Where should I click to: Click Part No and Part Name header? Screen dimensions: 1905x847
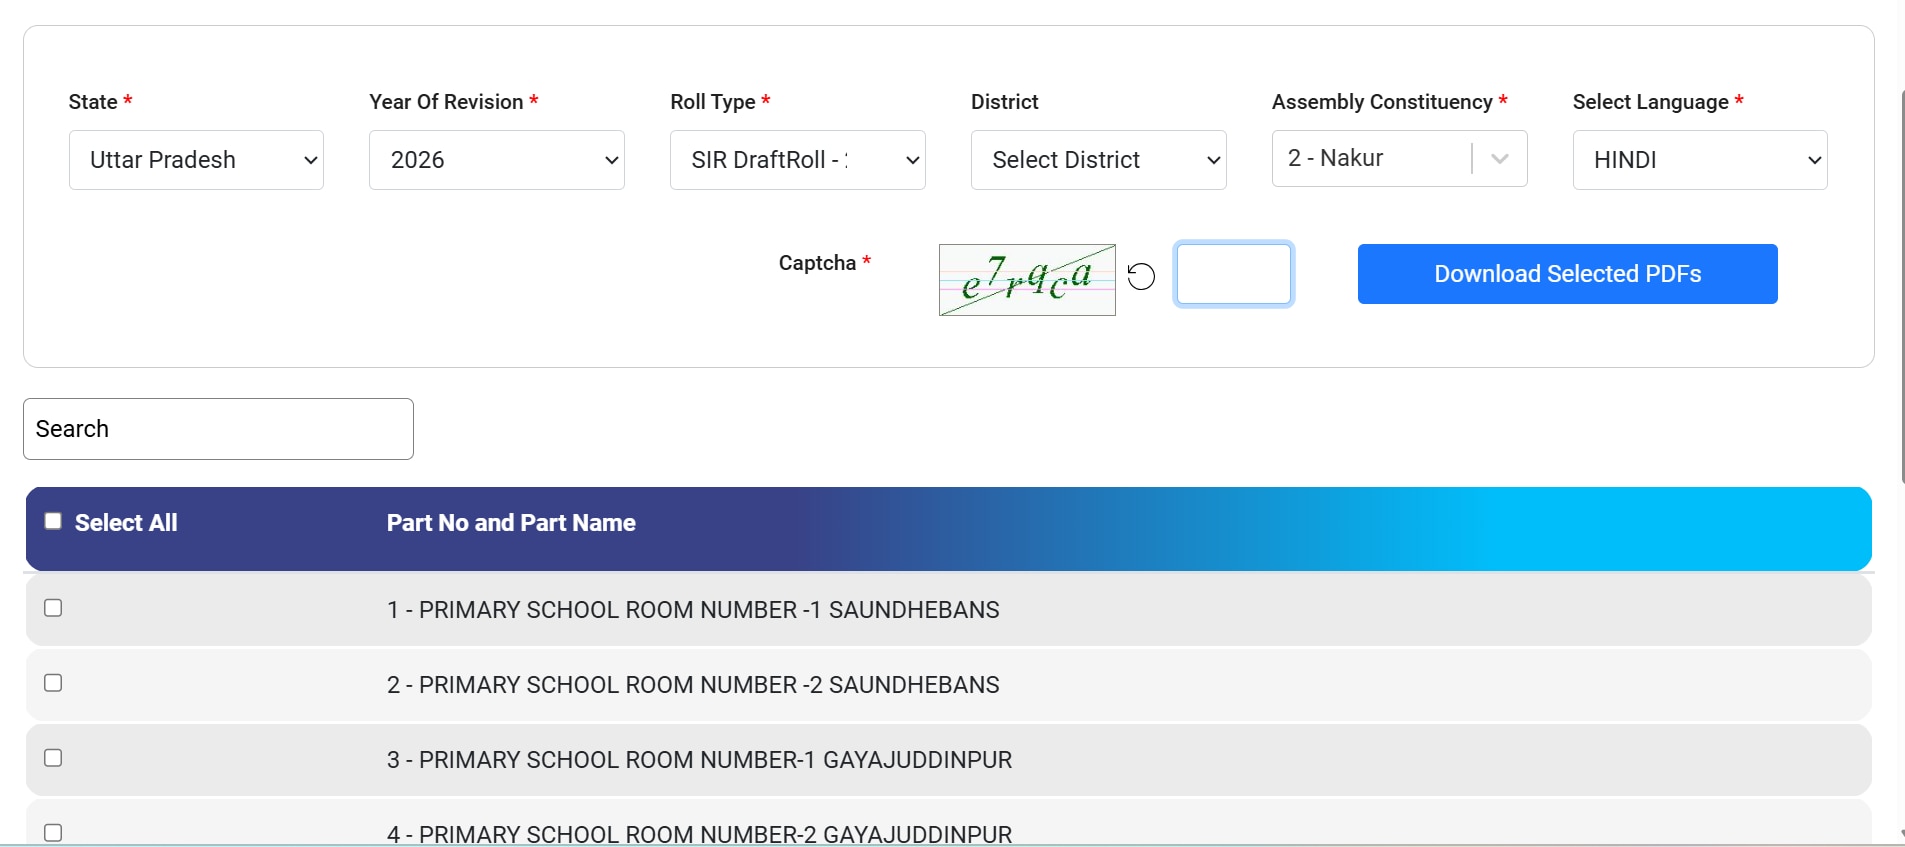511,523
